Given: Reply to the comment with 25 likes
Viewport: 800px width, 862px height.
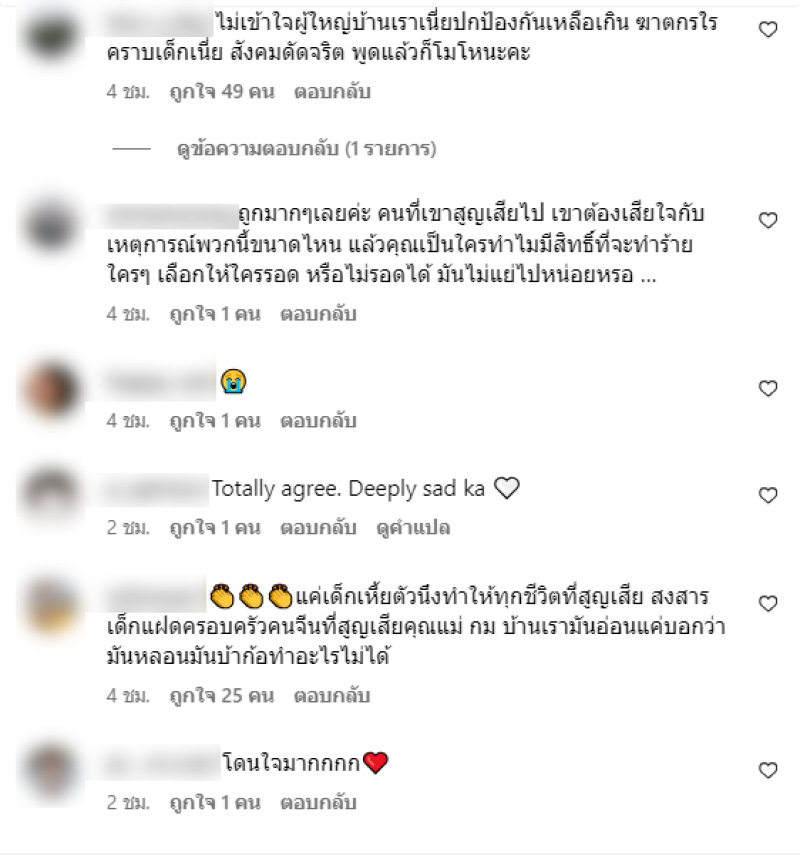Looking at the screenshot, I should (332, 695).
